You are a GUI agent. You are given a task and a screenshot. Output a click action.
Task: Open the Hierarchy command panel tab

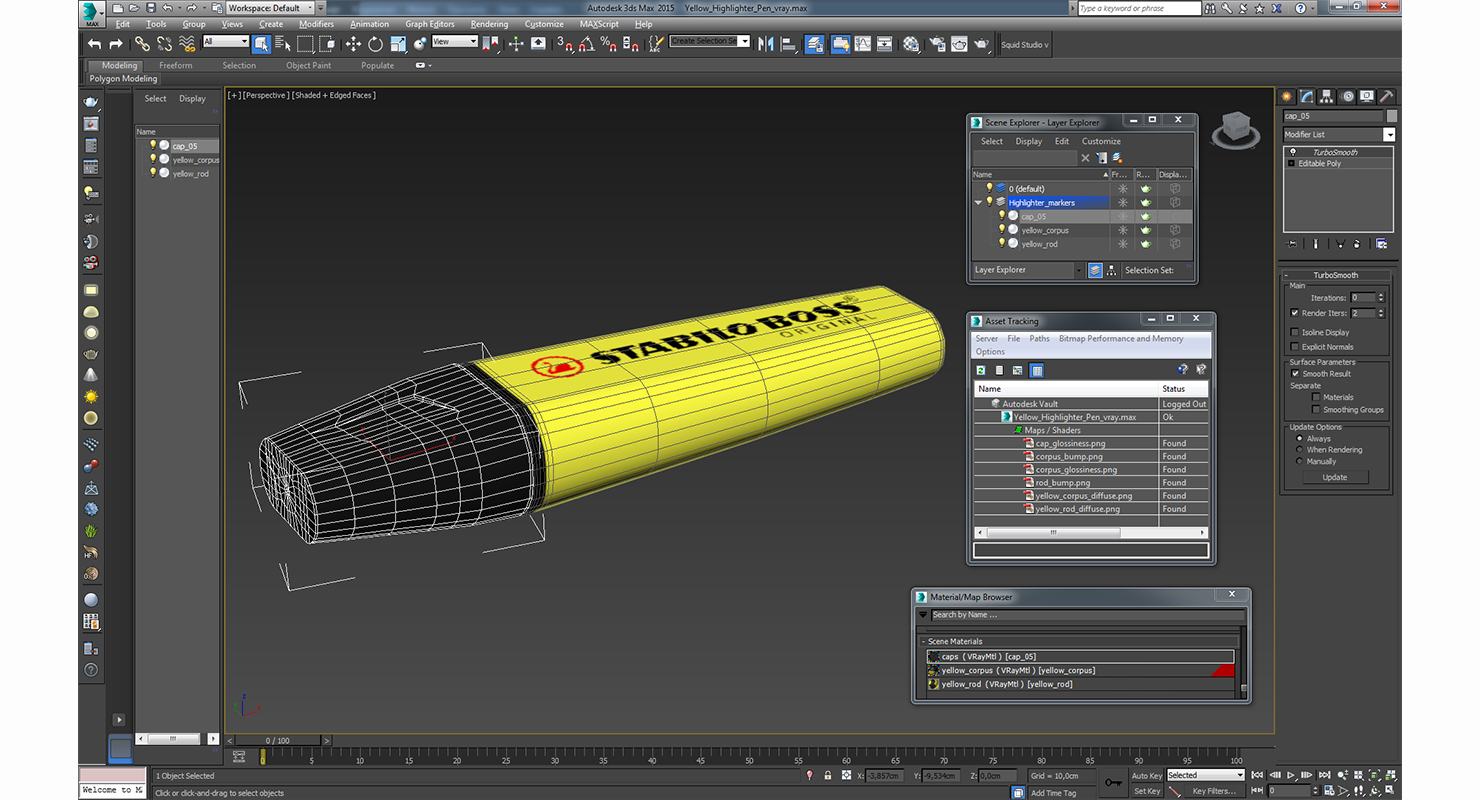point(1327,97)
